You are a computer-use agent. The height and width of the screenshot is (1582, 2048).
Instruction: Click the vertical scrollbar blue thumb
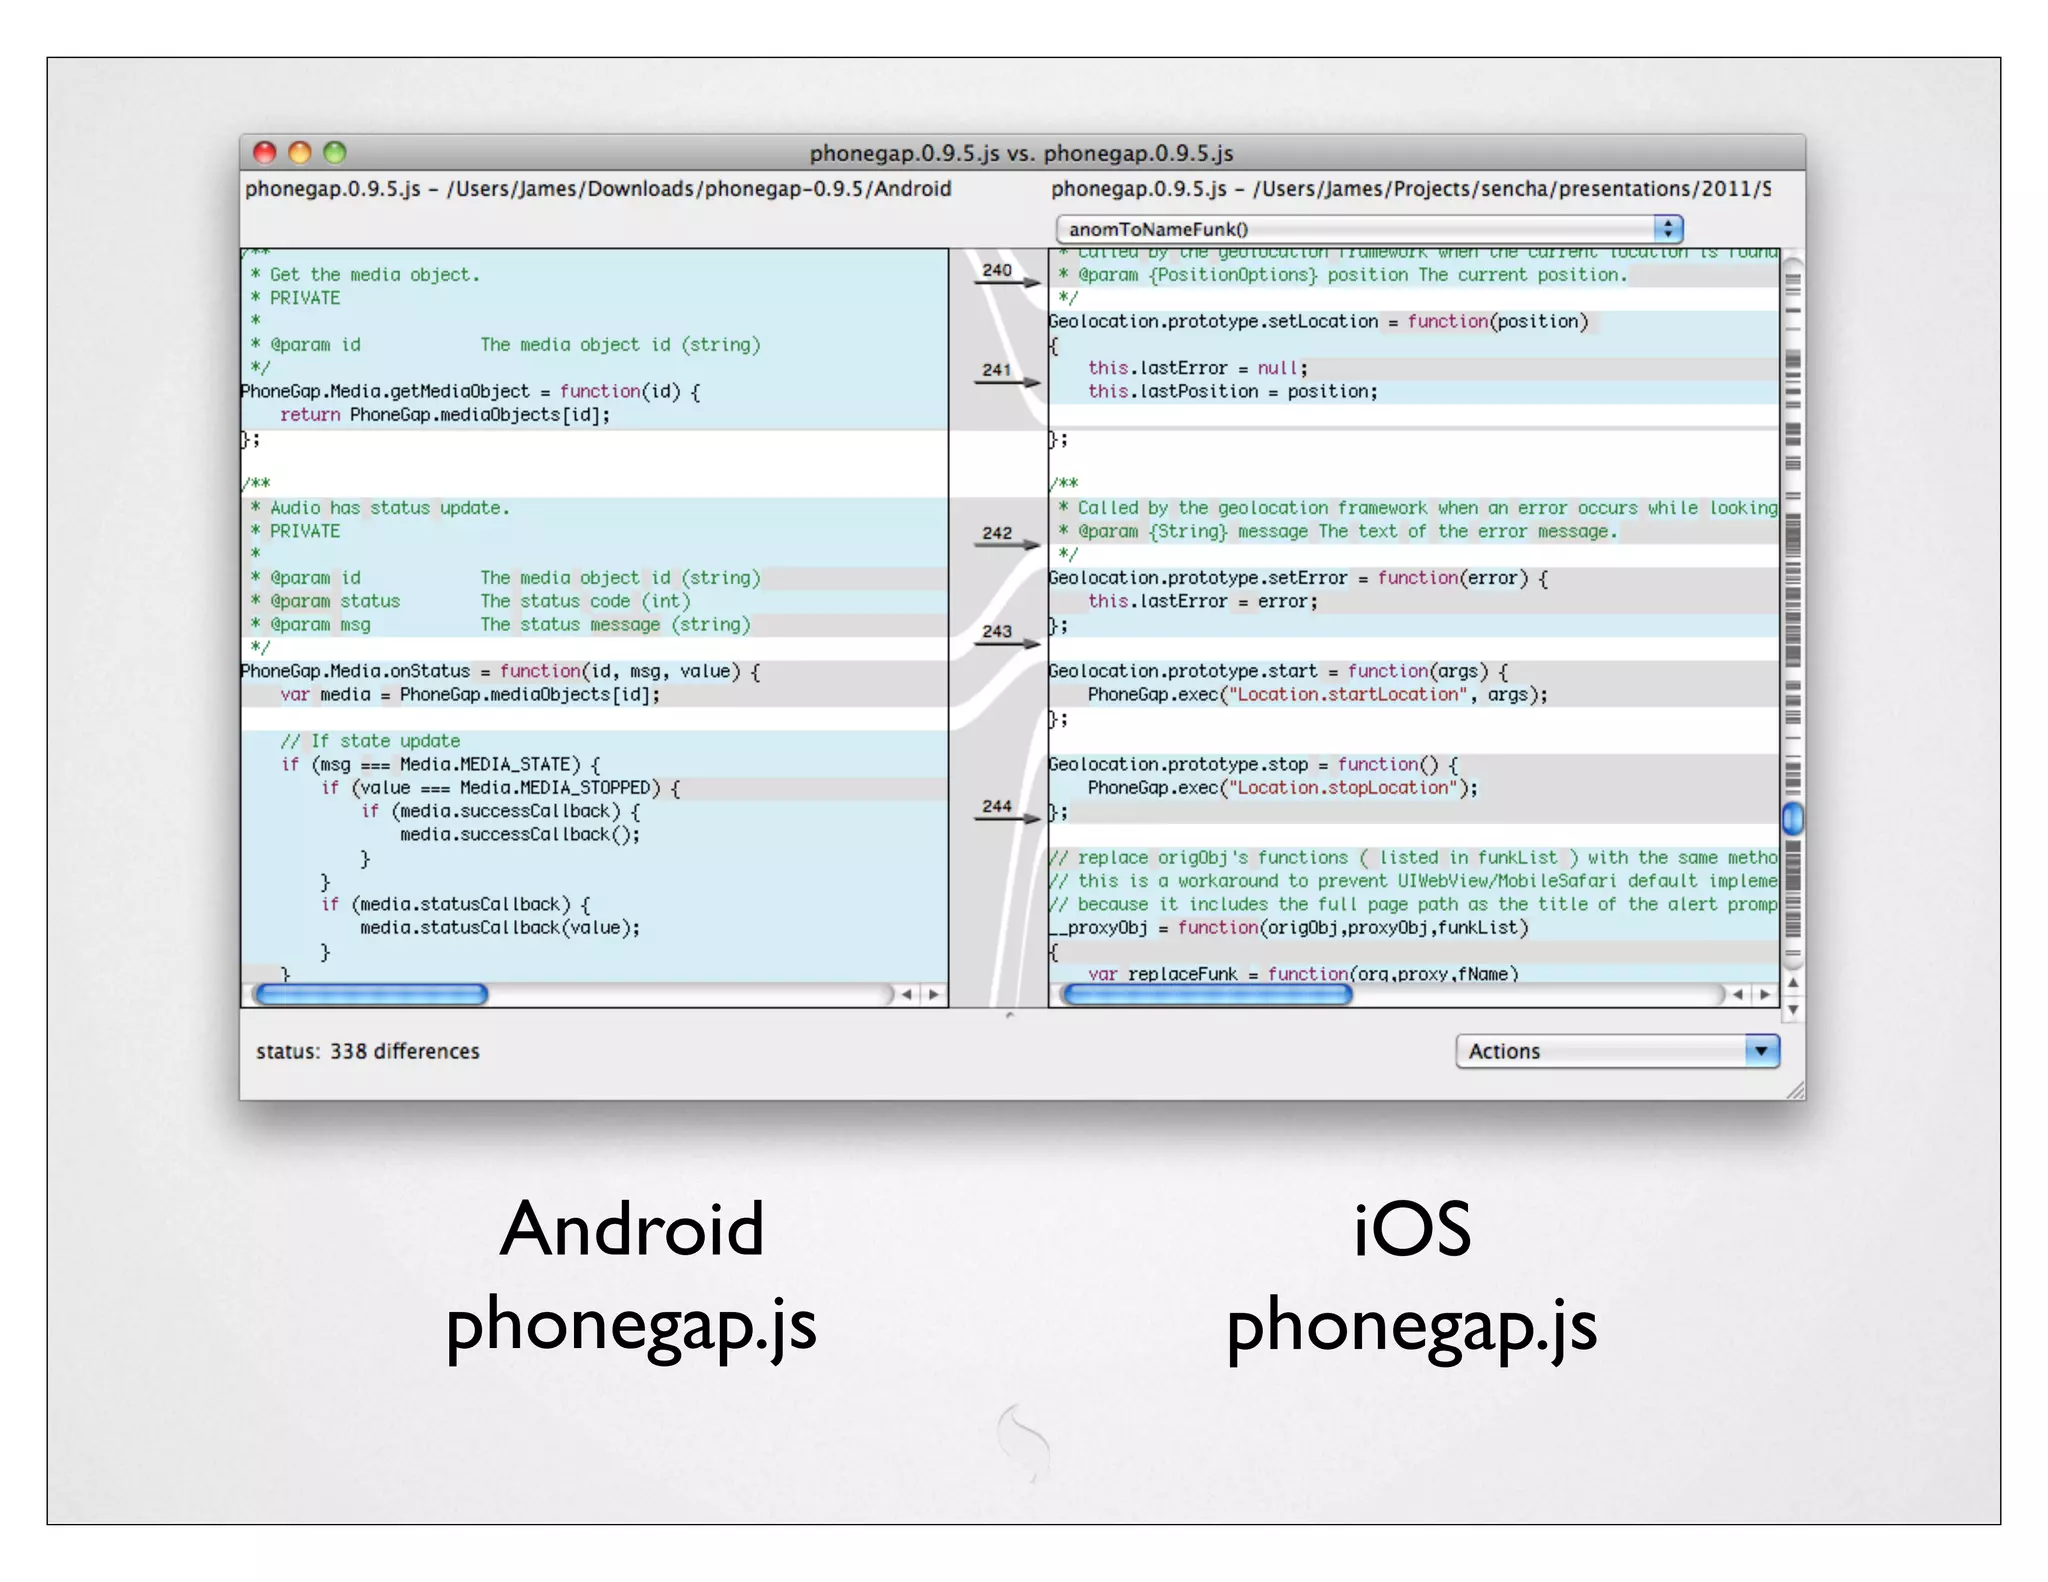[x=1793, y=818]
